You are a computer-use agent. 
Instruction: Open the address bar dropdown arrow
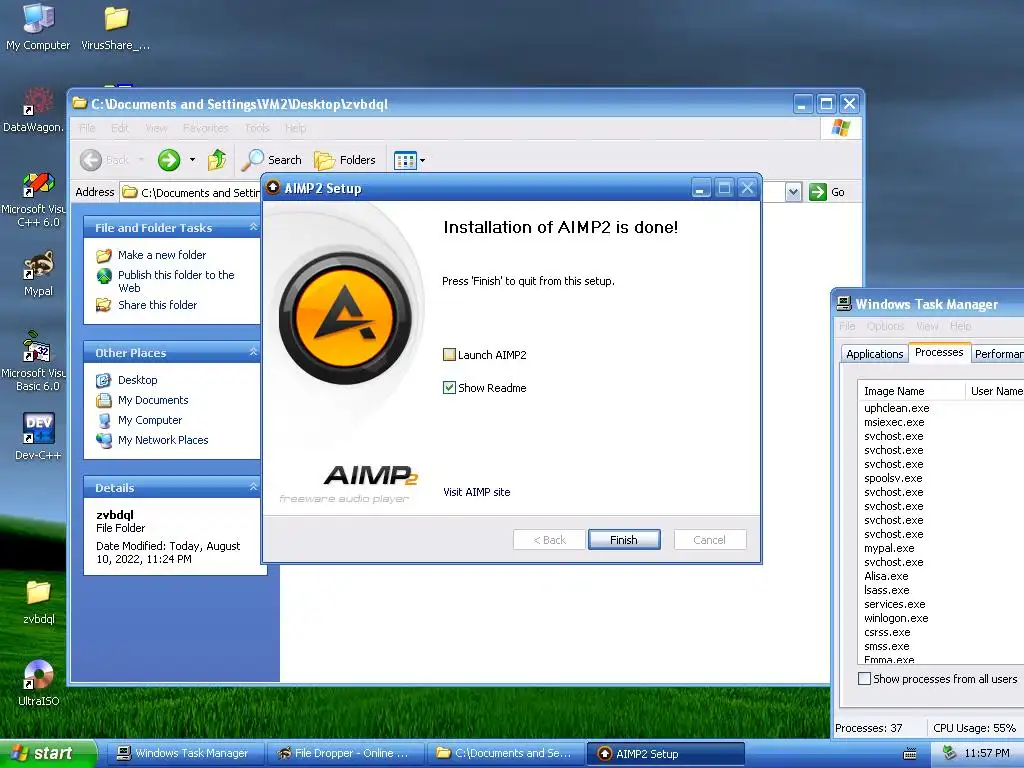point(793,192)
